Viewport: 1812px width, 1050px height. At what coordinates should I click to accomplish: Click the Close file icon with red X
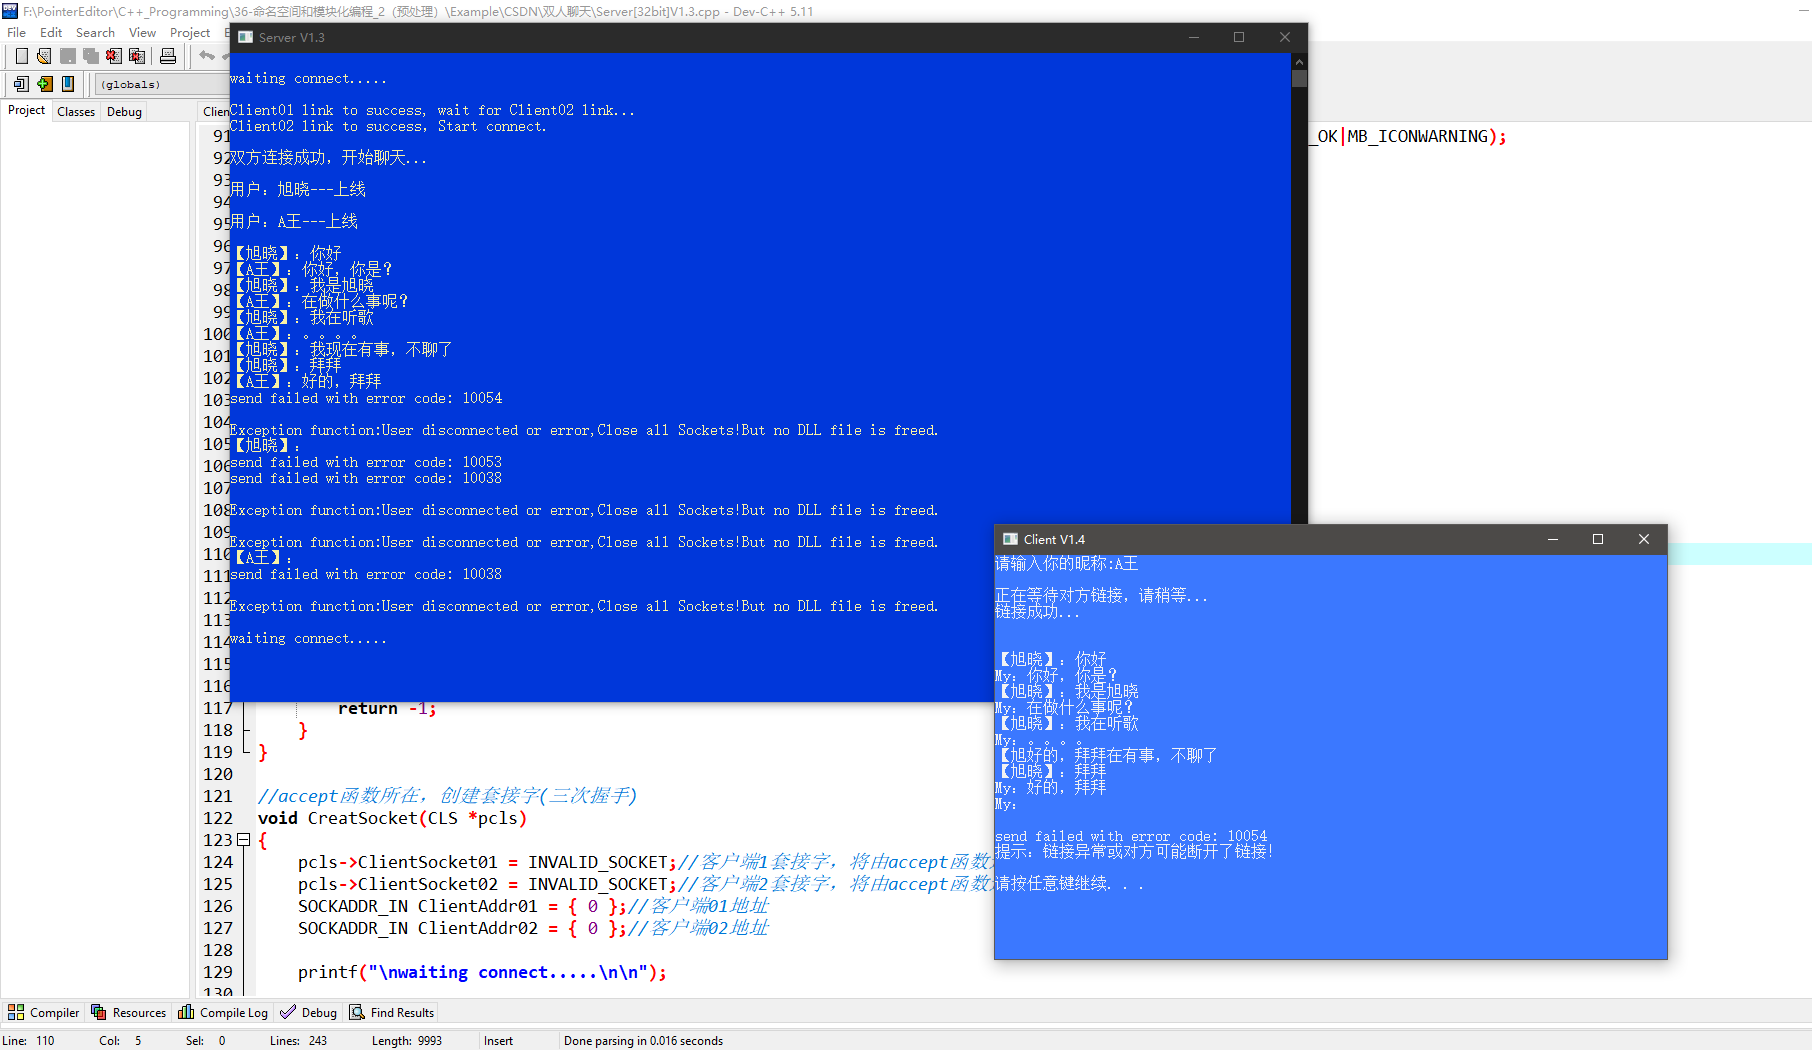pyautogui.click(x=114, y=56)
